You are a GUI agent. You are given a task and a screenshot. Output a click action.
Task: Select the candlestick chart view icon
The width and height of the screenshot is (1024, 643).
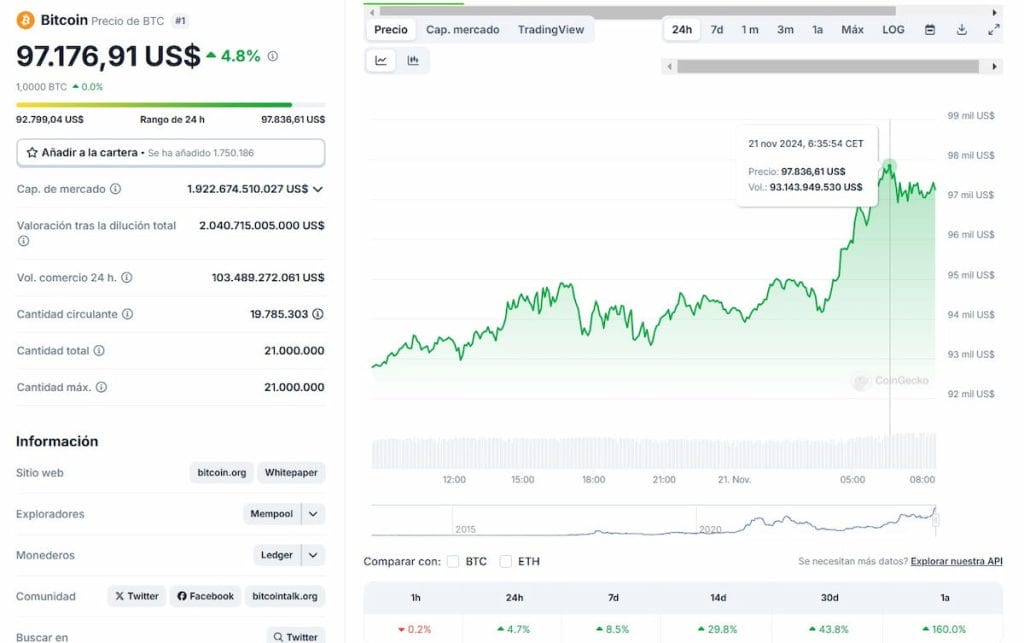pos(413,61)
